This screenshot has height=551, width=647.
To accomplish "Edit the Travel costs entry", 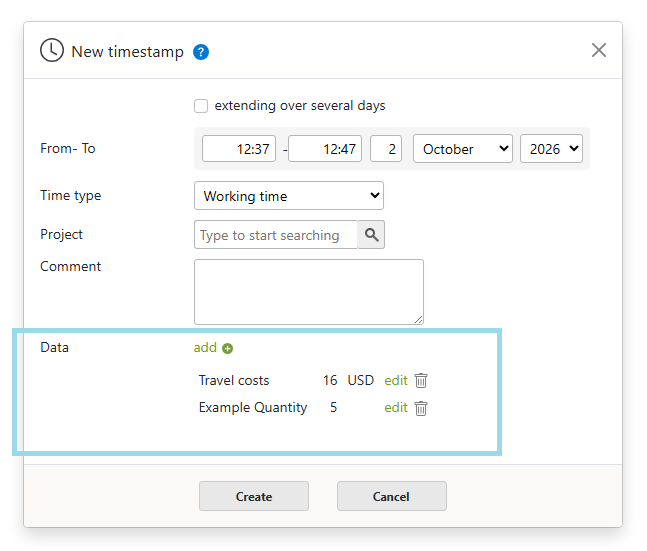I will point(396,381).
